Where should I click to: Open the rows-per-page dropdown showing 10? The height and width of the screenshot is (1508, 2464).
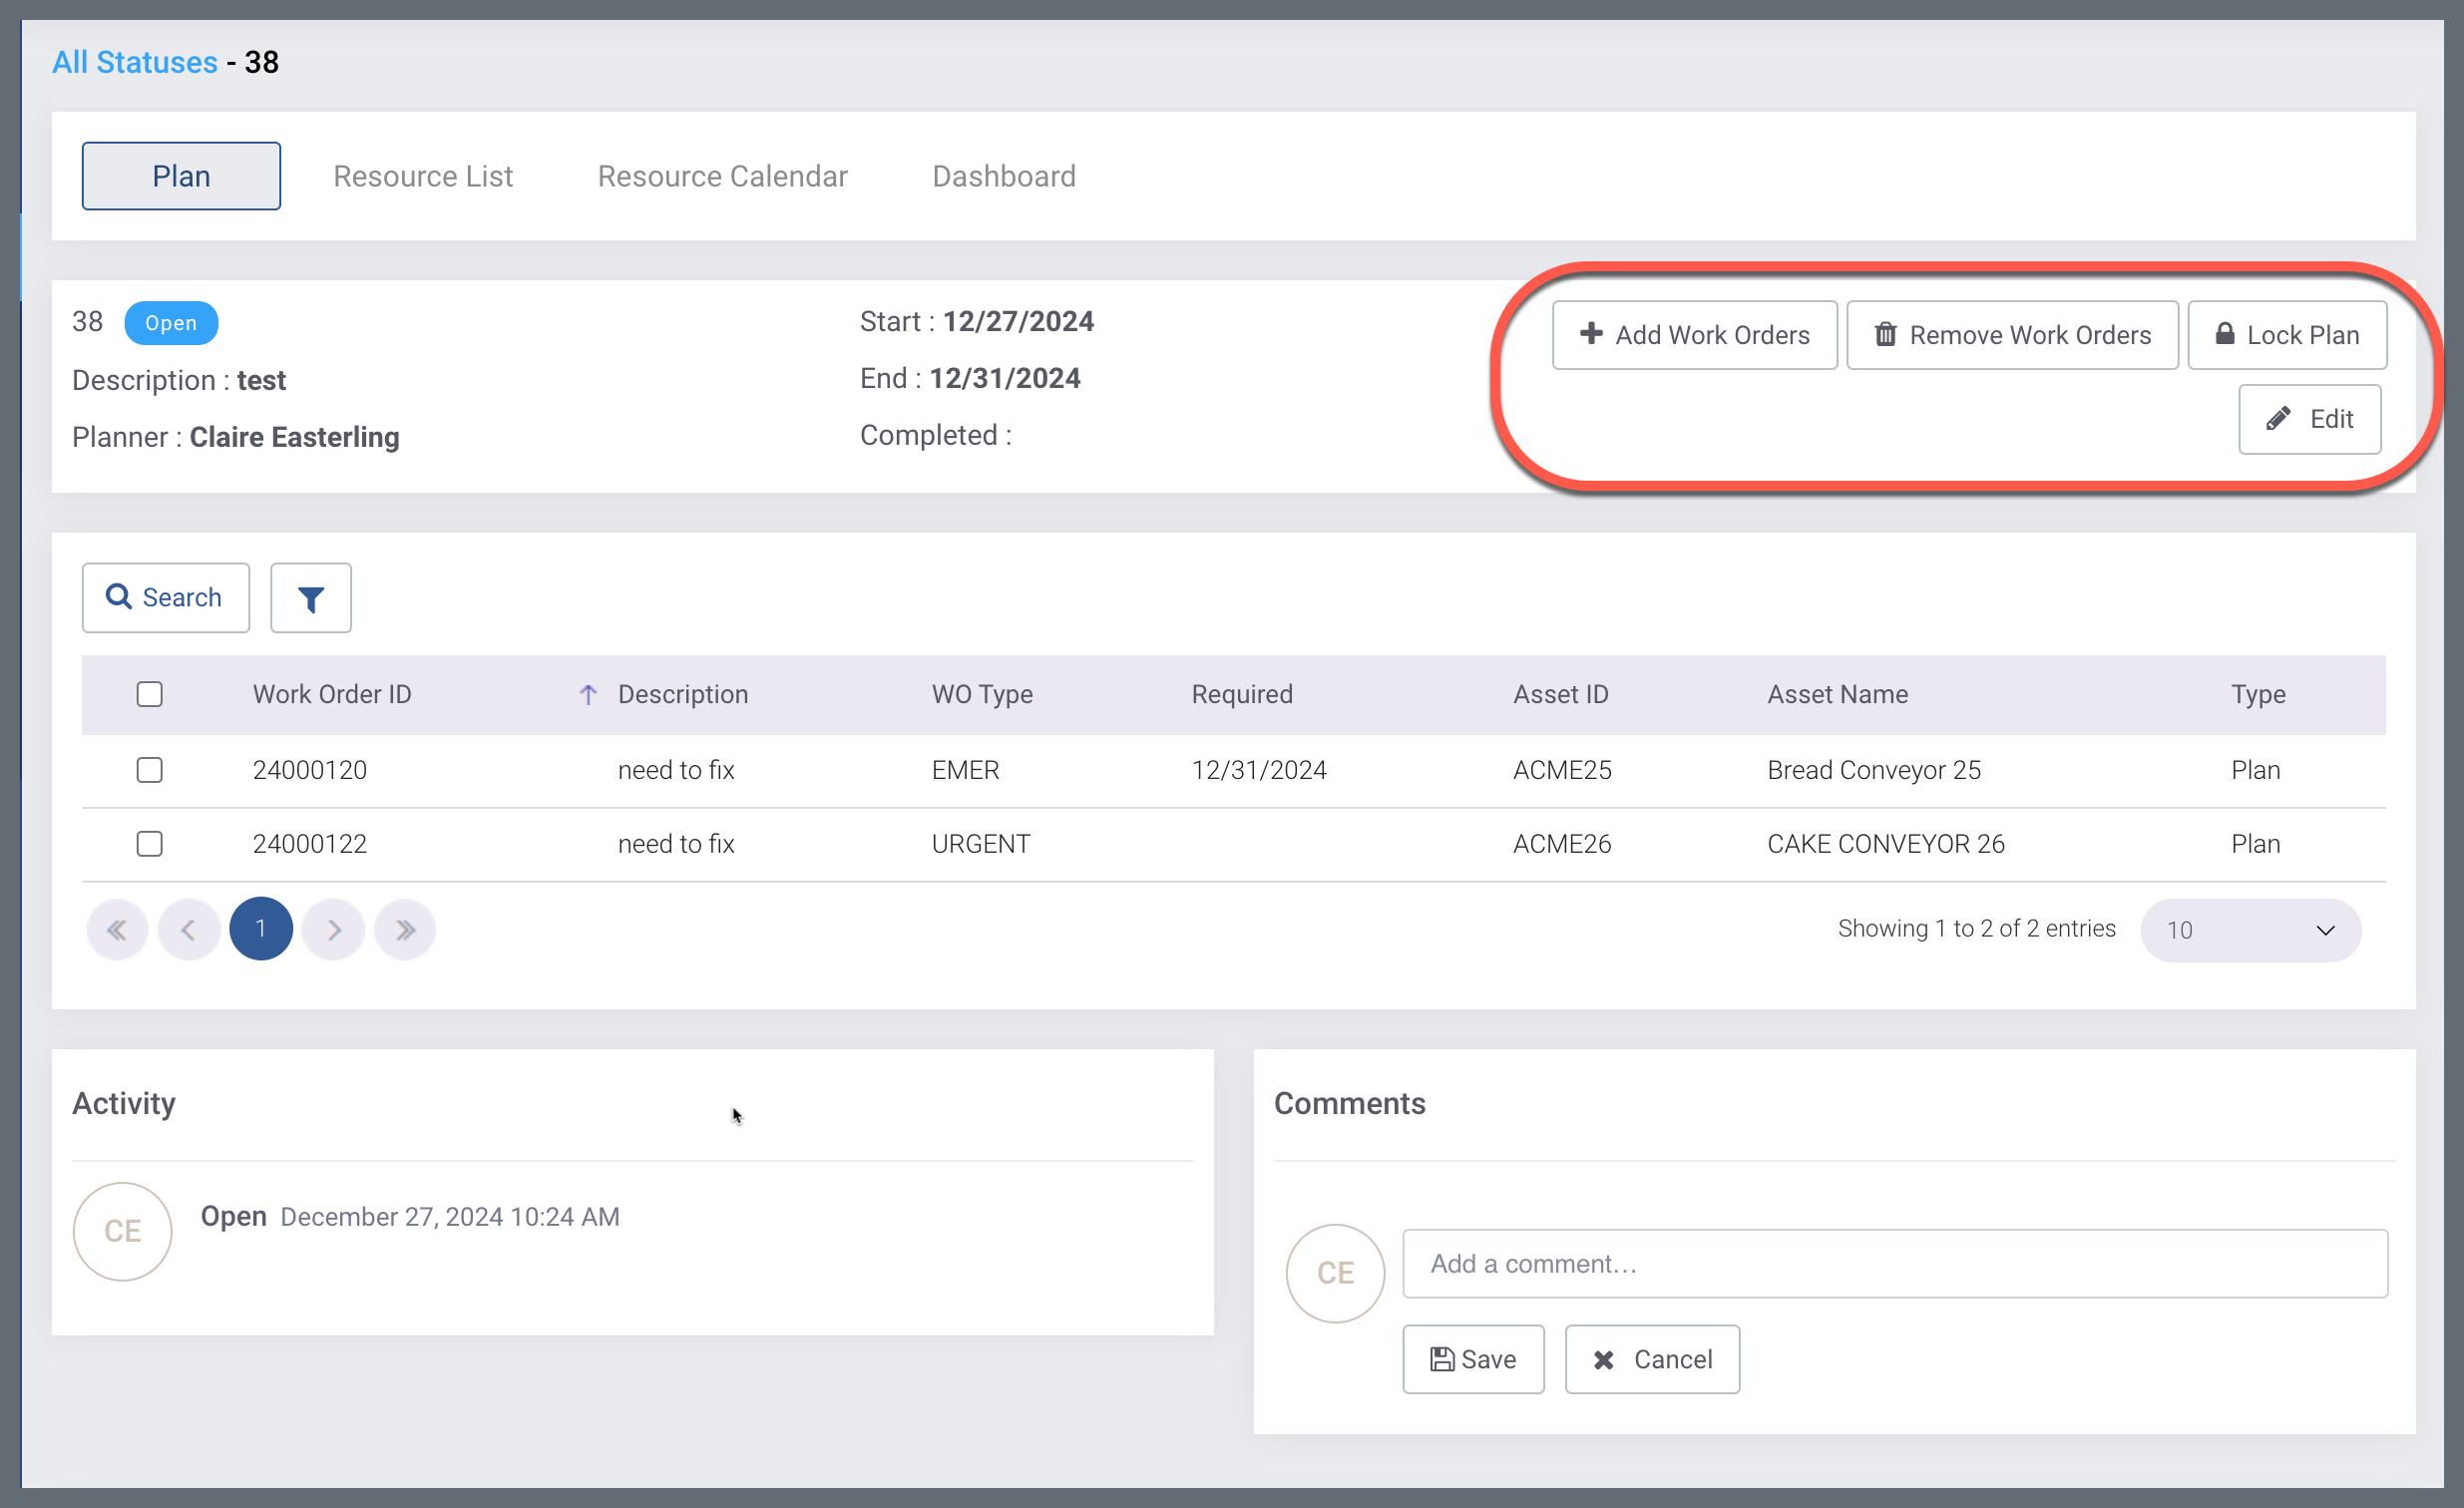tap(2250, 930)
